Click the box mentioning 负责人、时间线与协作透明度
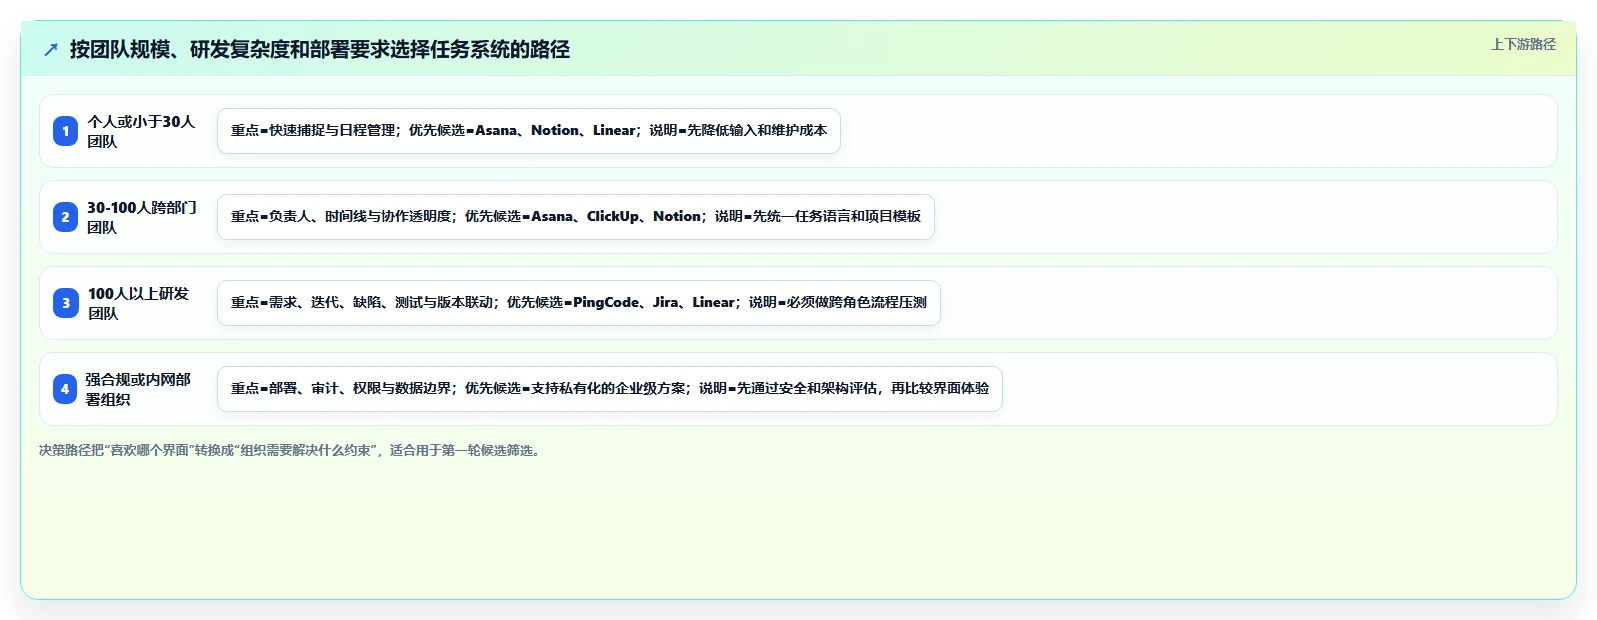1597x620 pixels. coord(576,217)
